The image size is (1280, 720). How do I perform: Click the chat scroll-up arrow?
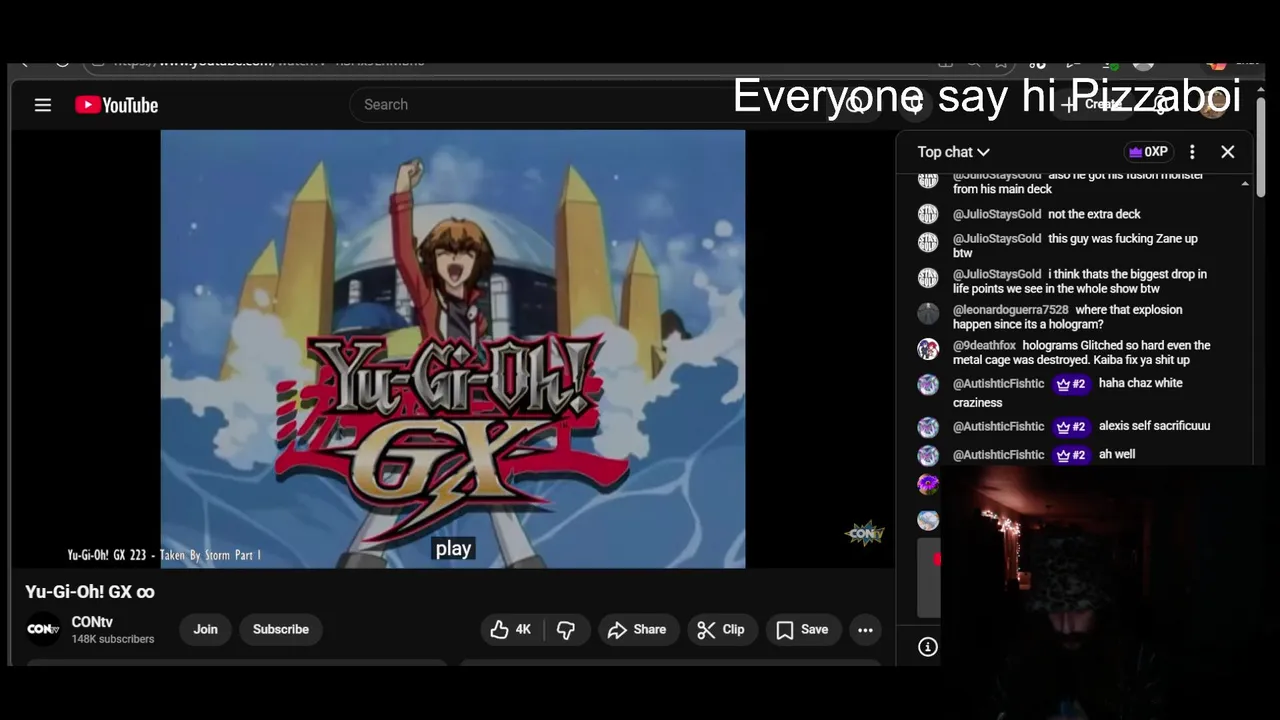(1245, 184)
